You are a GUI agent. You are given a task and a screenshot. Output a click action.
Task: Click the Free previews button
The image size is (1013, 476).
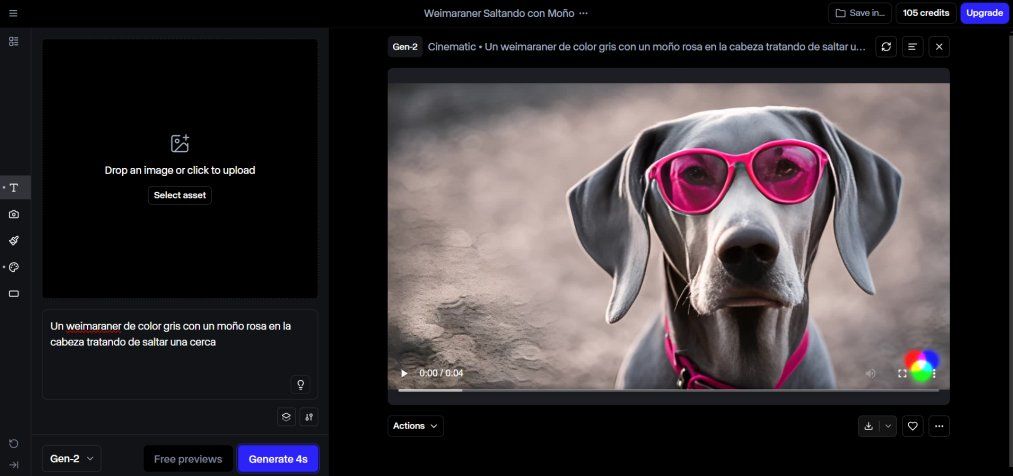pos(188,459)
